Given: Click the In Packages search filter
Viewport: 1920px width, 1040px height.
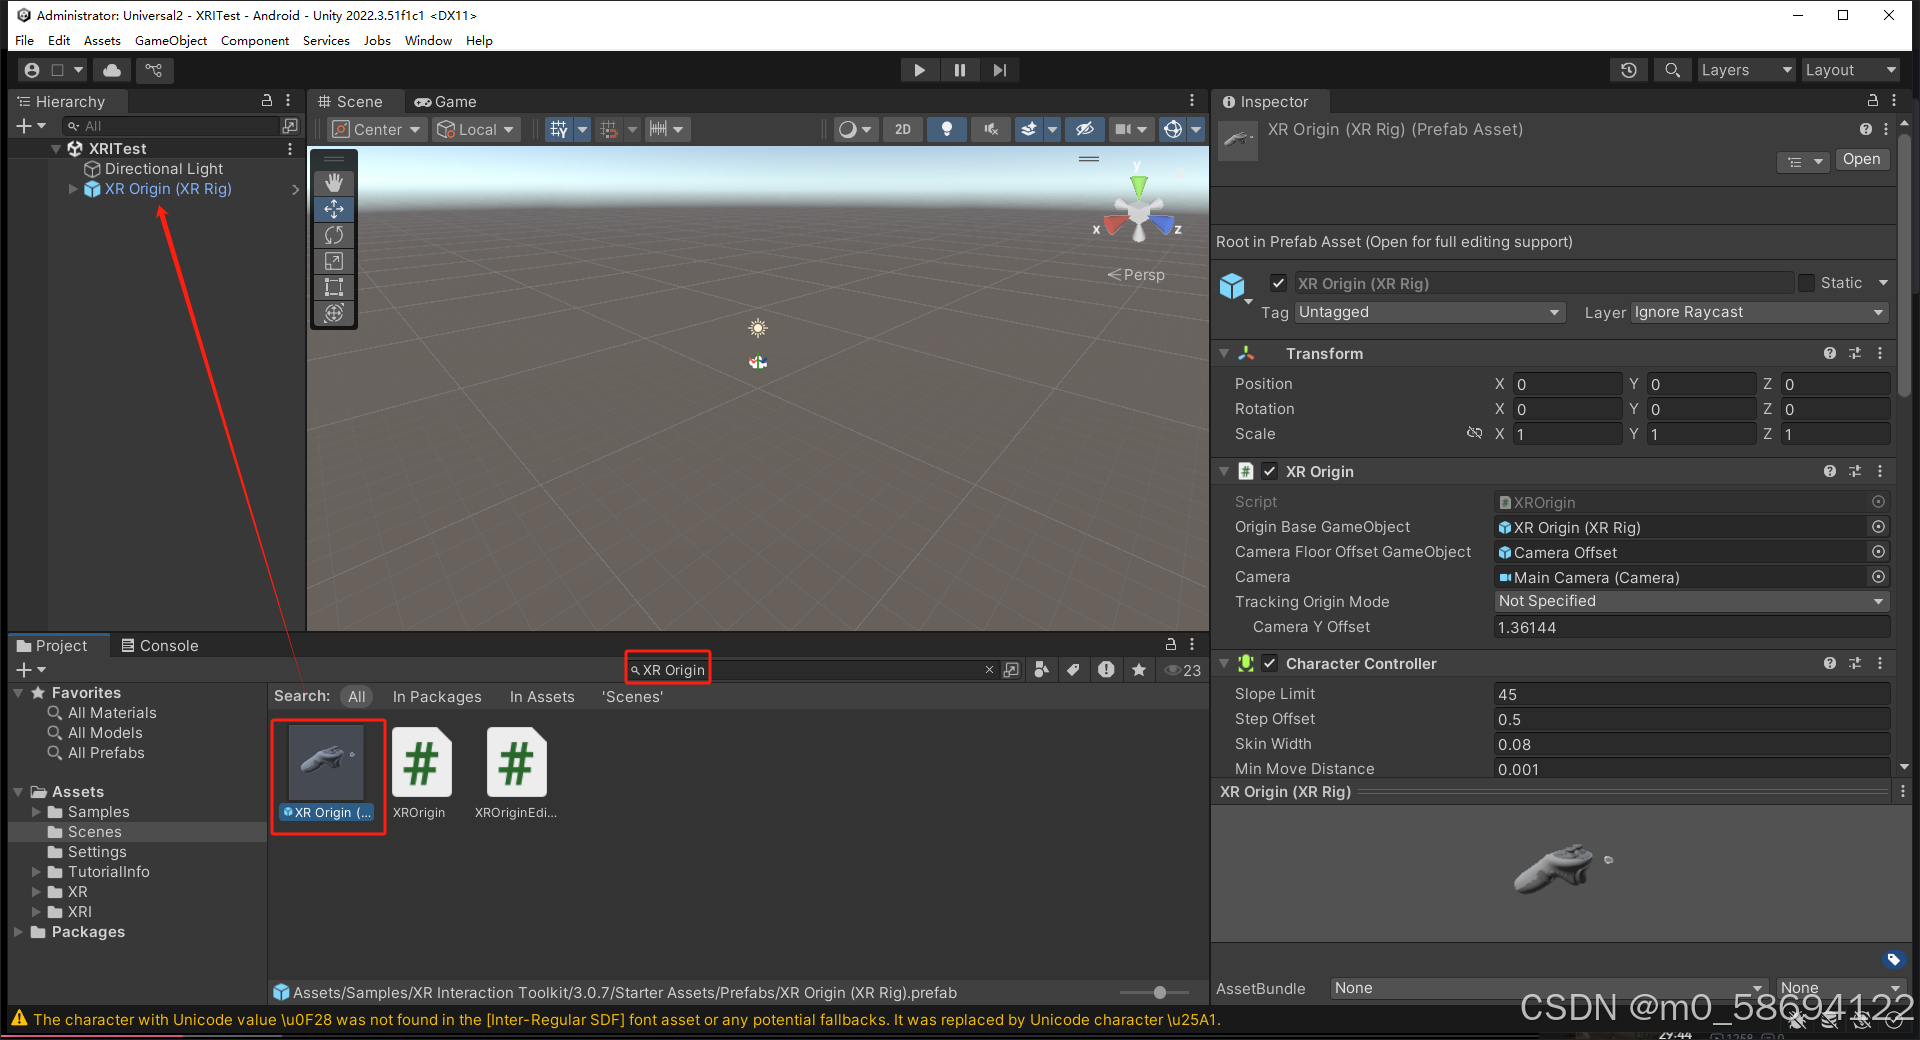Looking at the screenshot, I should 437,696.
